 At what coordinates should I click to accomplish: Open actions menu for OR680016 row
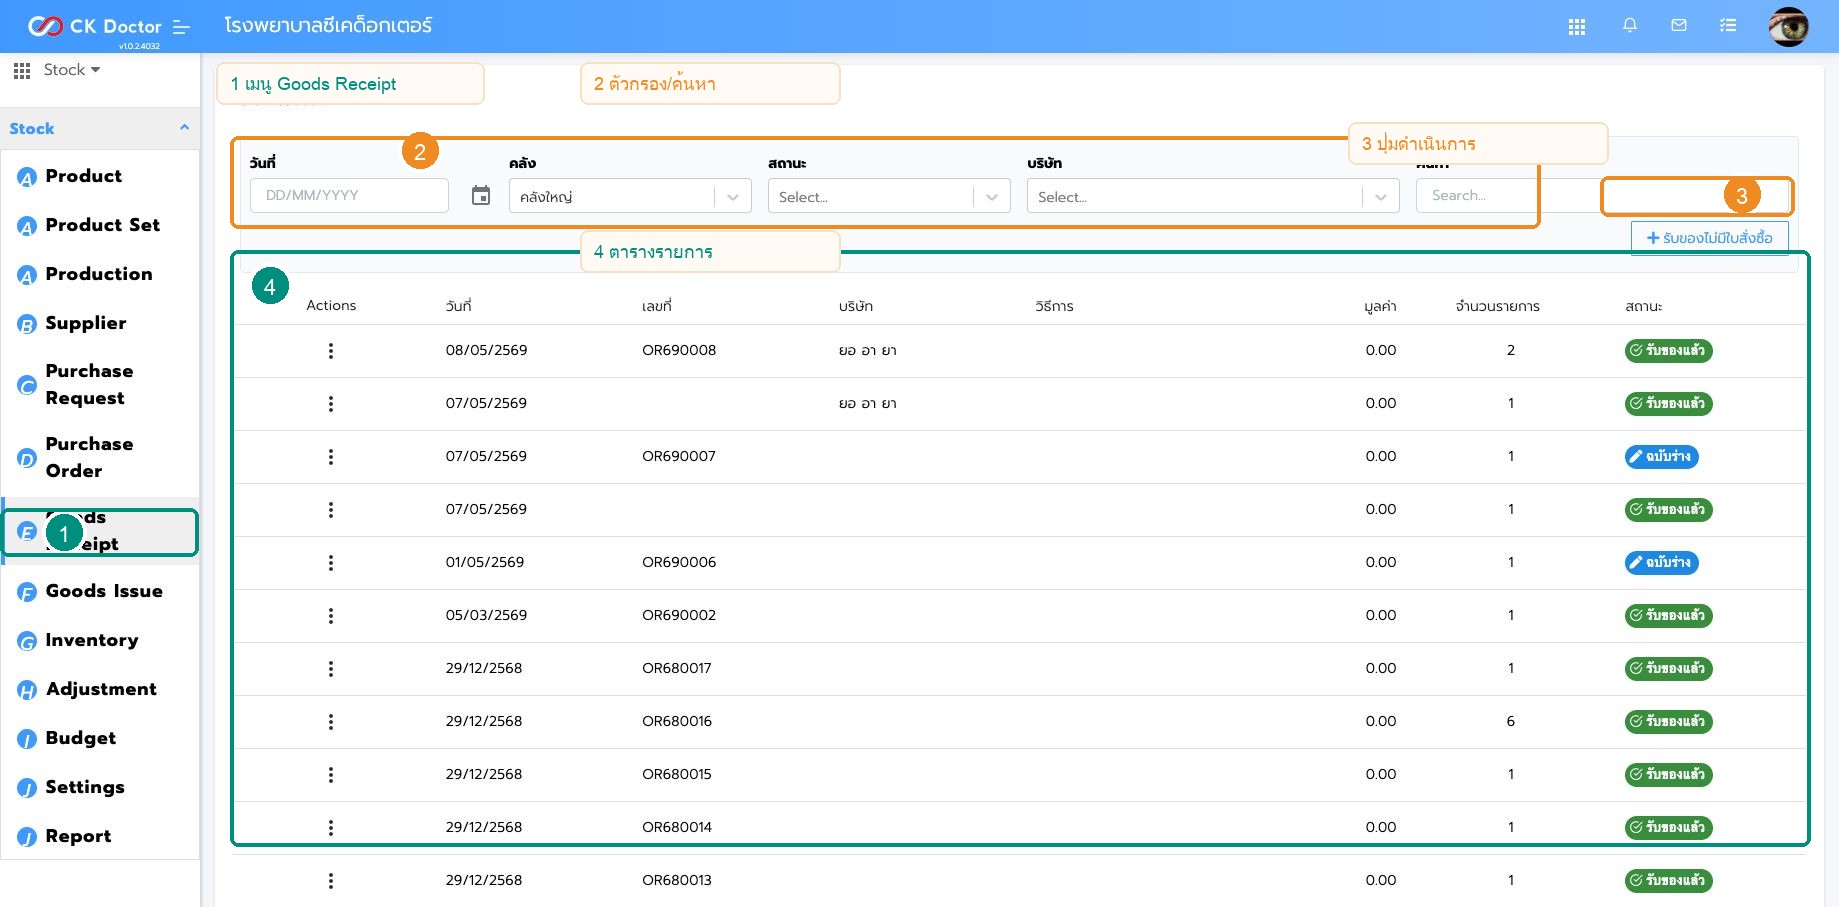pyautogui.click(x=331, y=722)
